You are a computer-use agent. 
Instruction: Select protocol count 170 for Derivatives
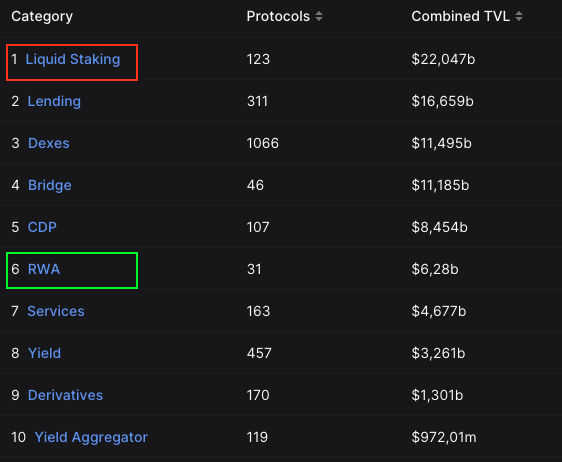(258, 395)
